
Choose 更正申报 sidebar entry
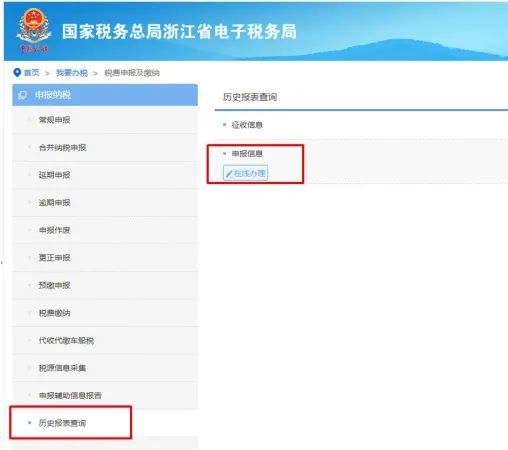[x=105, y=258]
